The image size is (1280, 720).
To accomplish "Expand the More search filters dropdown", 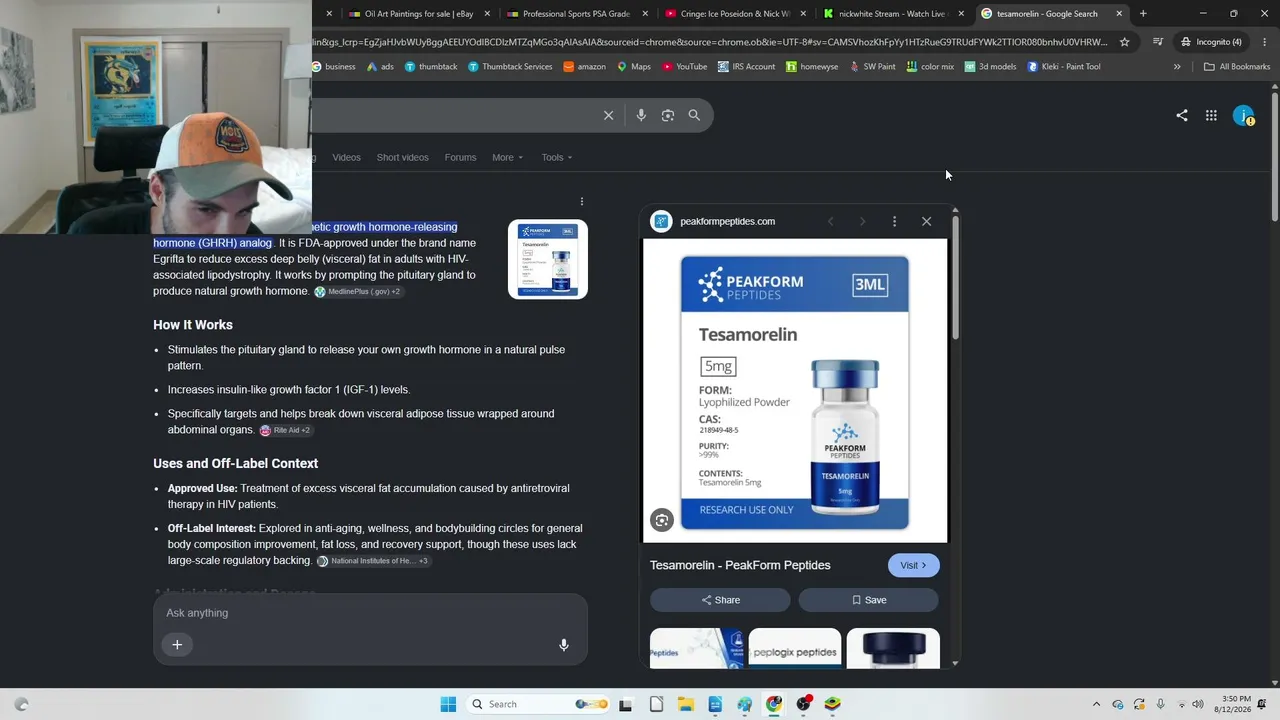I will (x=507, y=157).
